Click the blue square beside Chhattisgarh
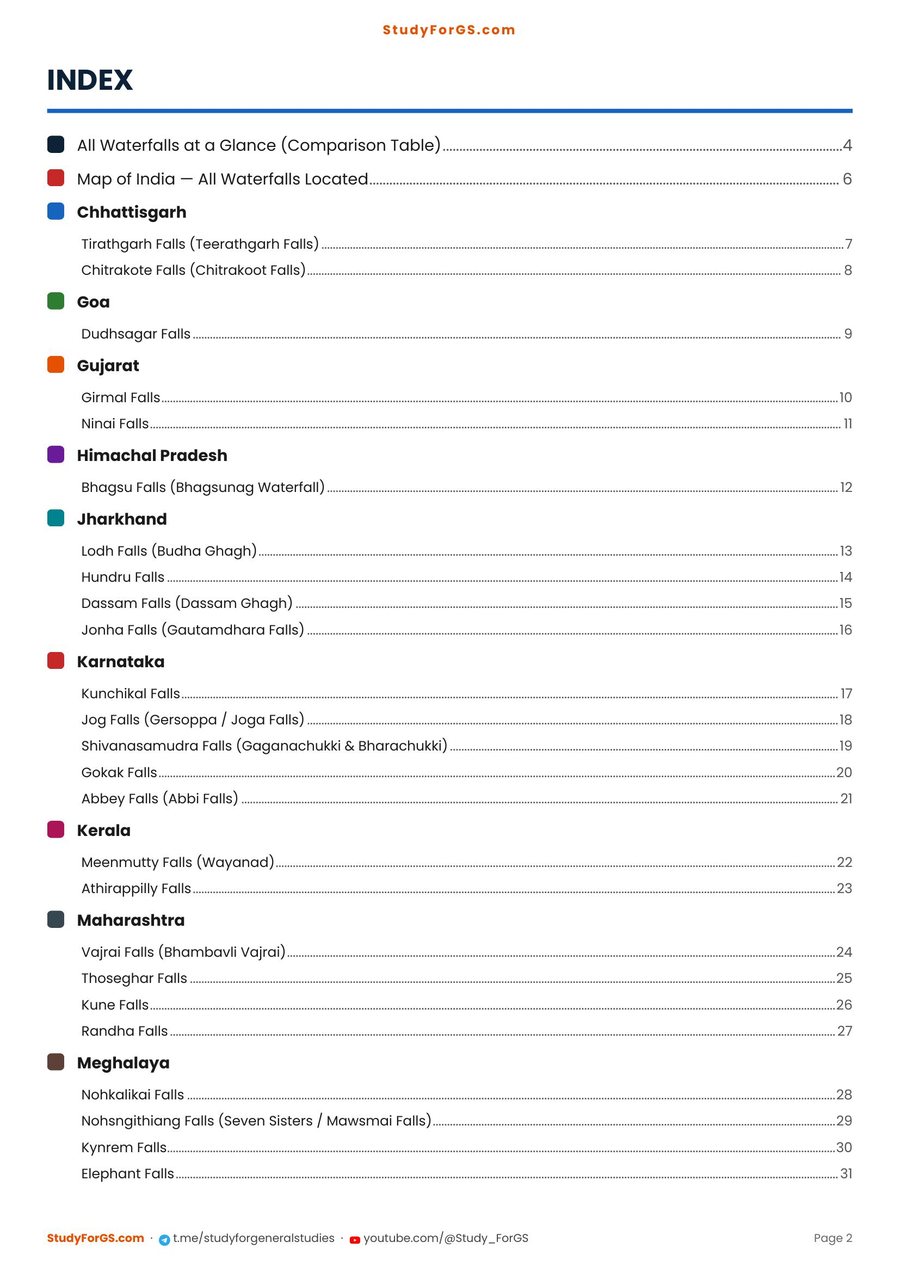Screen dimensions: 900x1273 coord(56,212)
